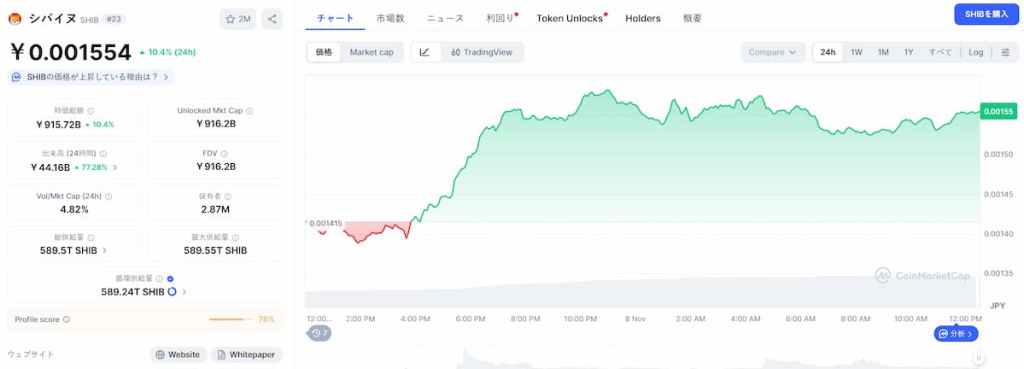This screenshot has height=369, width=1024.
Task: Open the ニュース tab
Action: coord(445,18)
